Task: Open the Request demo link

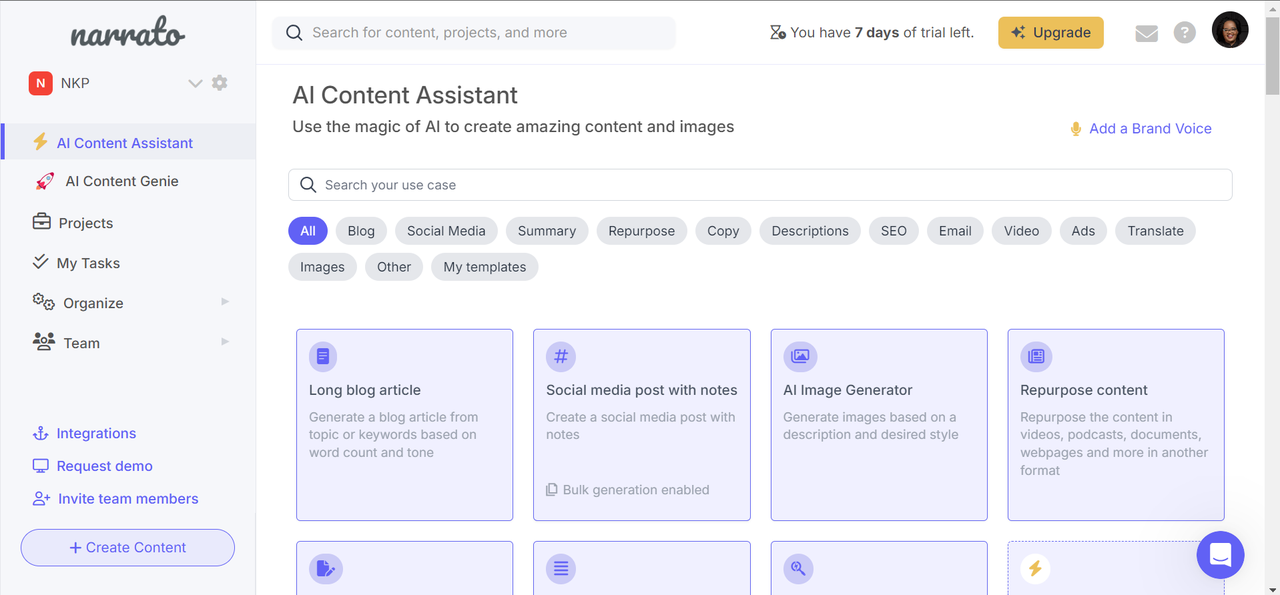Action: (x=105, y=466)
